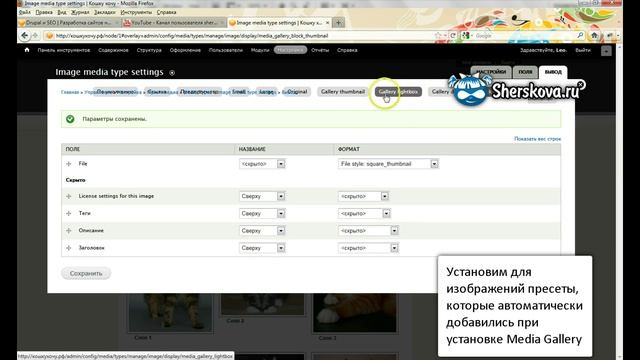Grab the drag handle of the Заголовок row
The height and width of the screenshot is (360, 640).
[x=69, y=248]
